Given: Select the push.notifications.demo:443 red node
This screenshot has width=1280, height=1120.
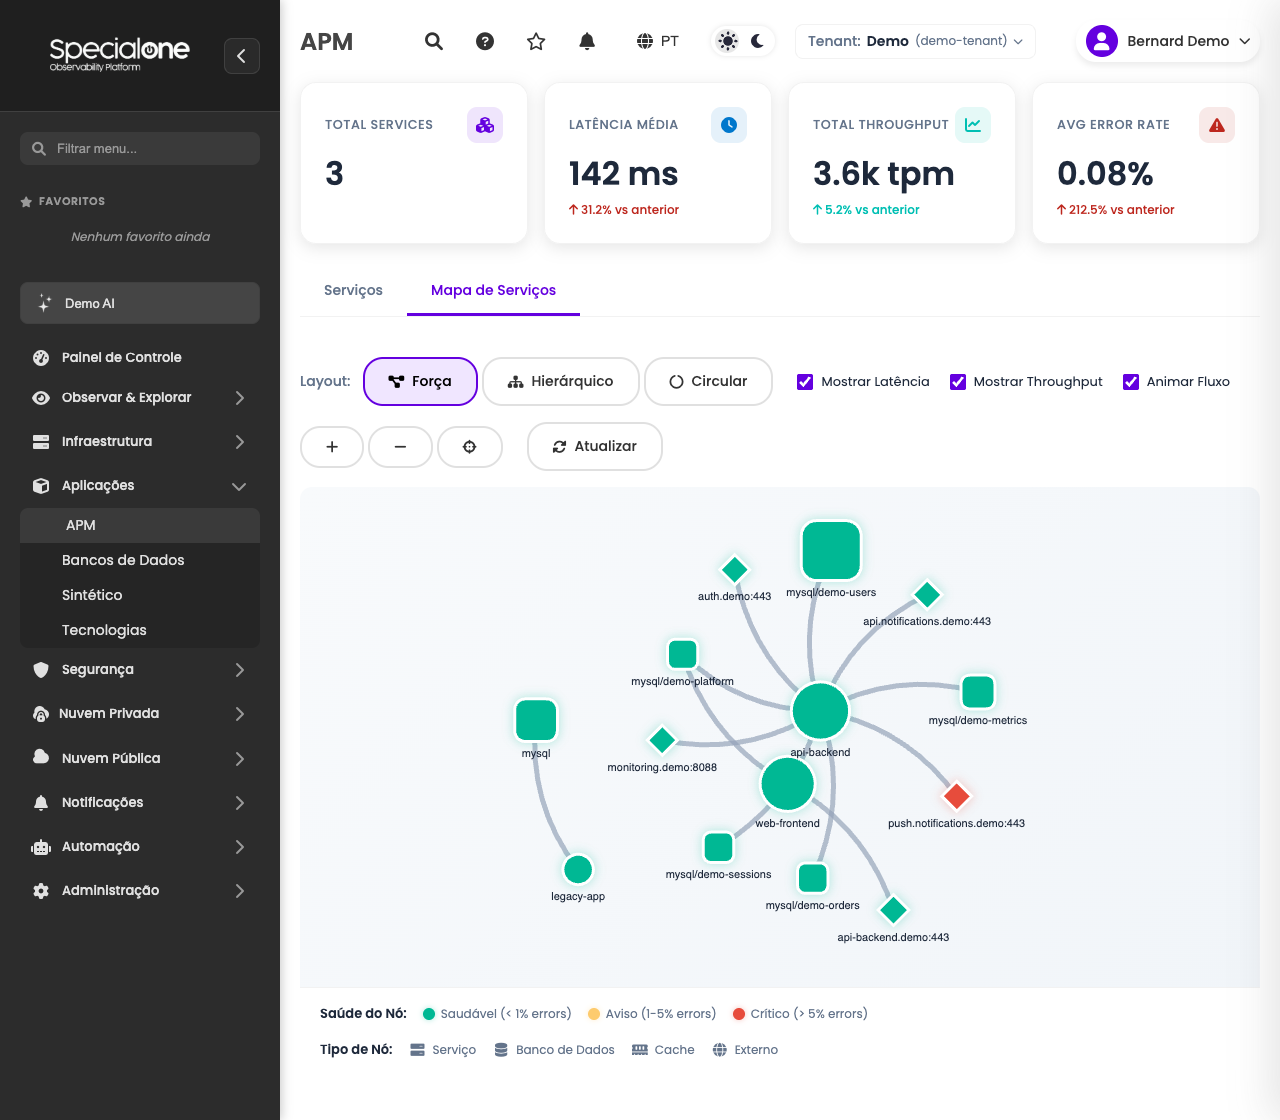Looking at the screenshot, I should 957,796.
